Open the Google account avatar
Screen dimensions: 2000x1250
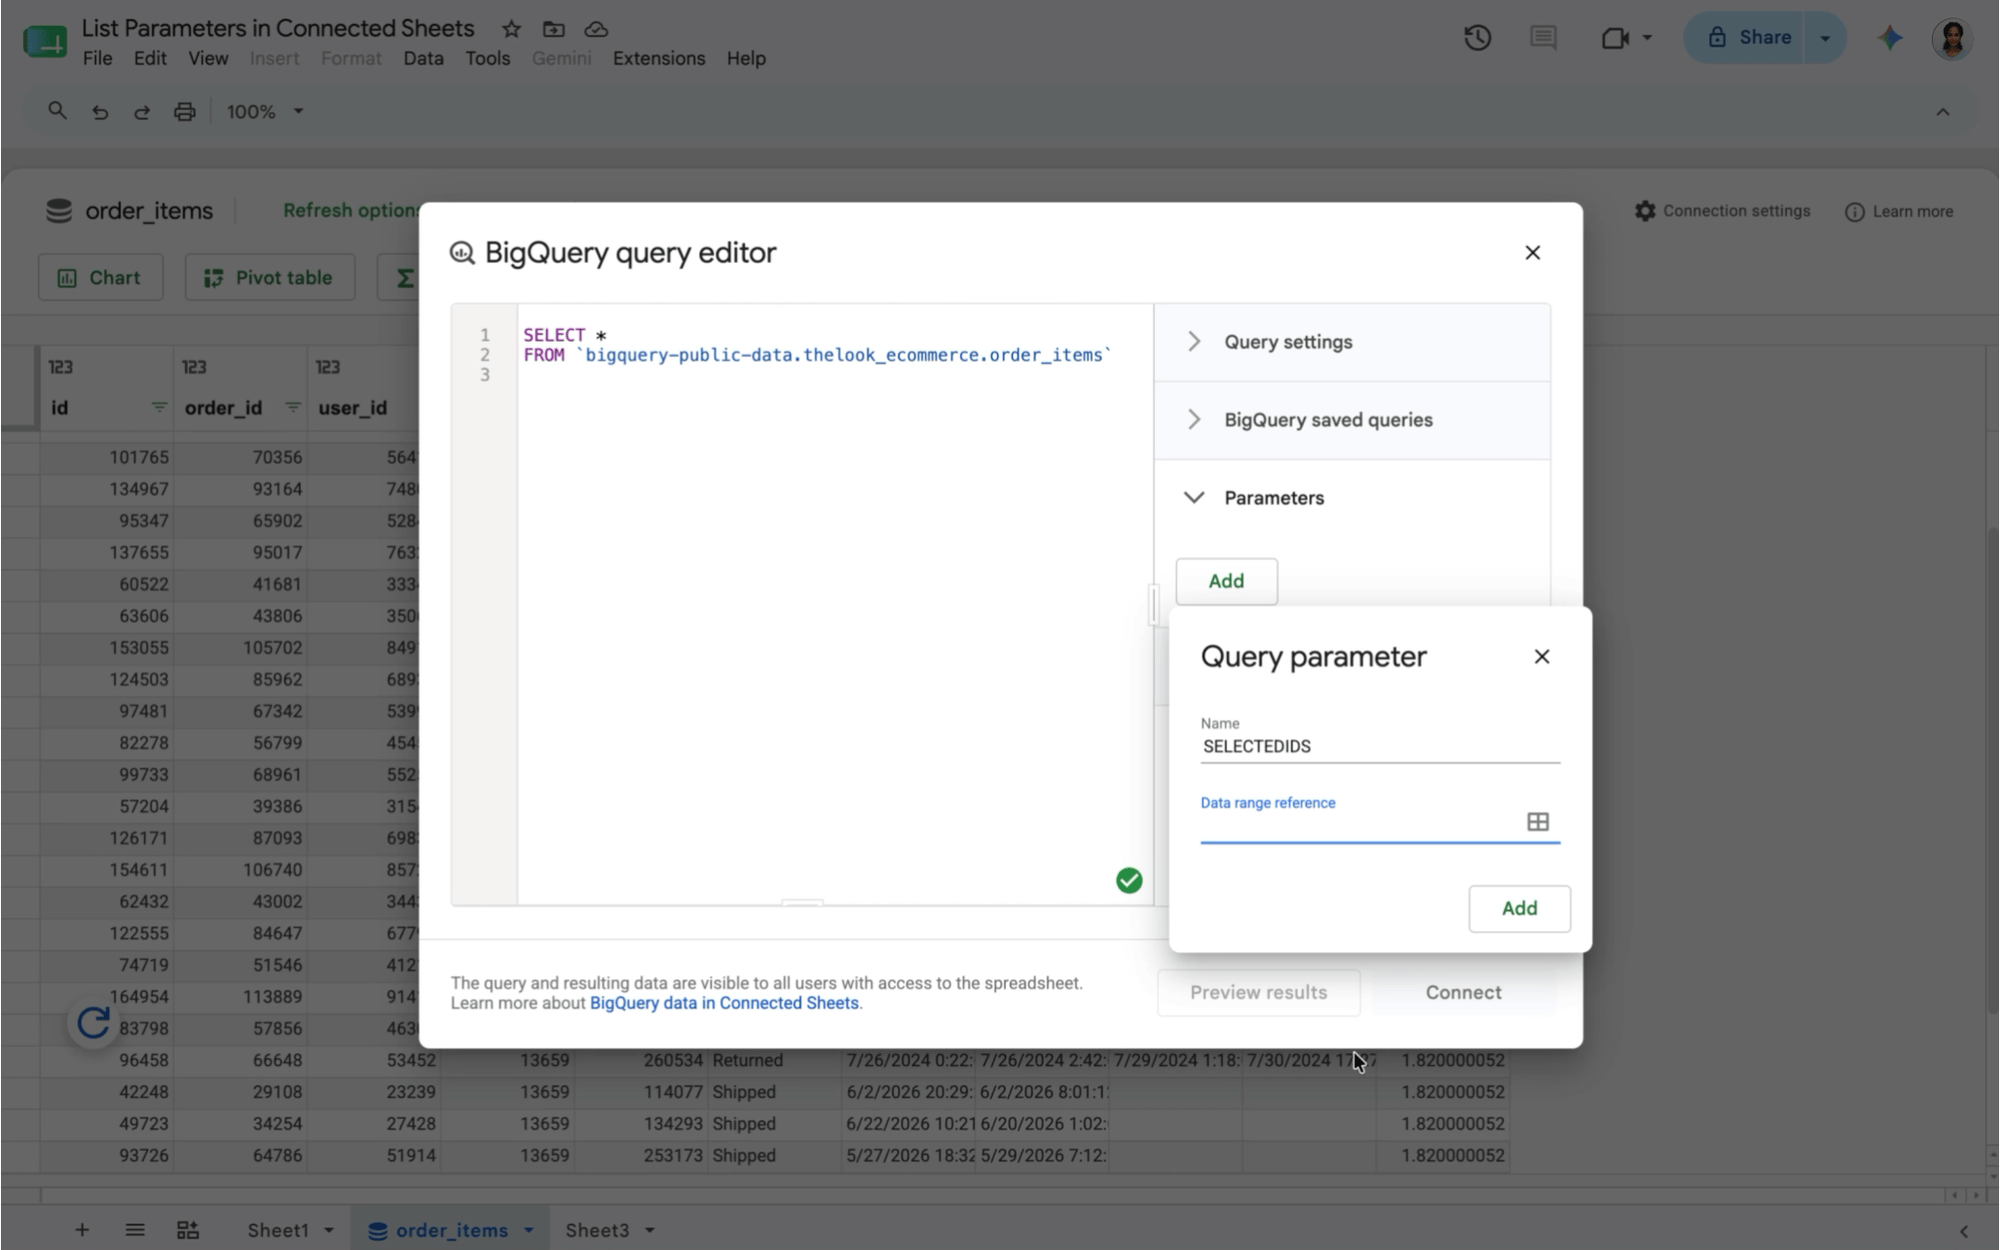pos(1952,38)
